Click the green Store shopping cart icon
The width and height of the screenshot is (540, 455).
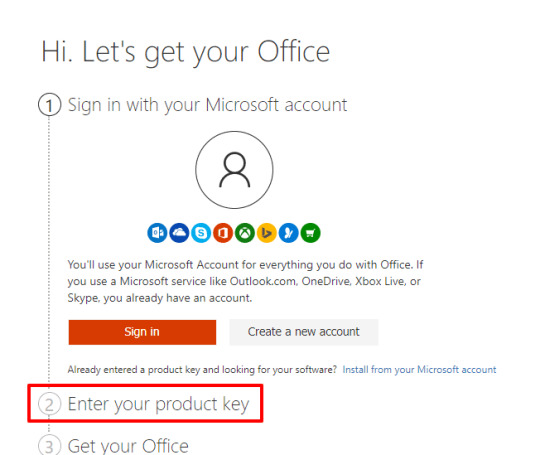pyautogui.click(x=311, y=233)
